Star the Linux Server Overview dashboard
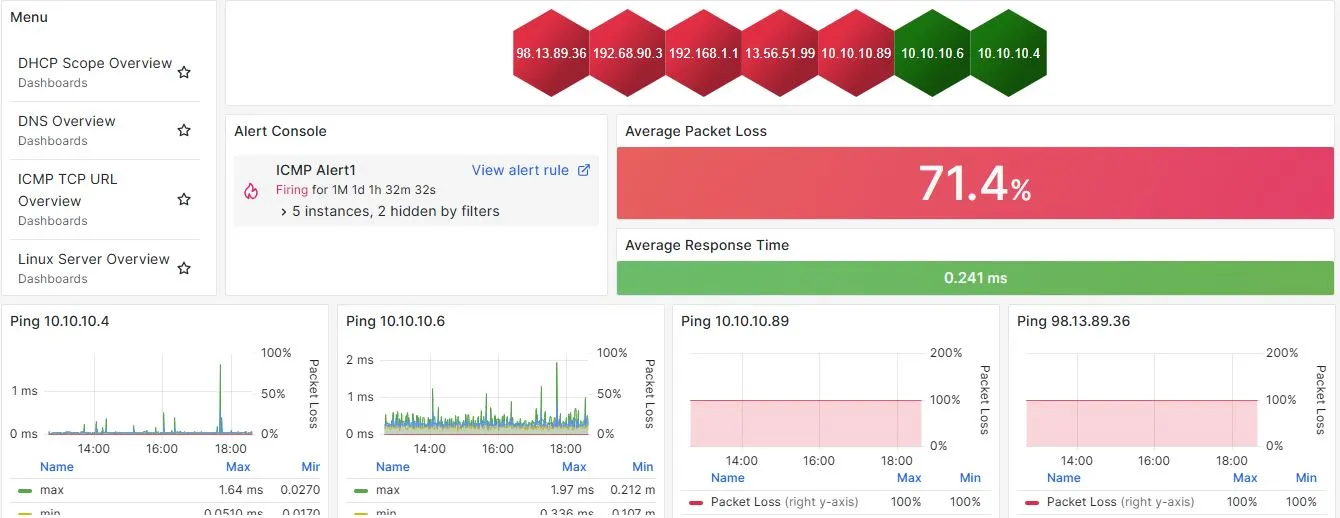The height and width of the screenshot is (518, 1340). tap(184, 268)
